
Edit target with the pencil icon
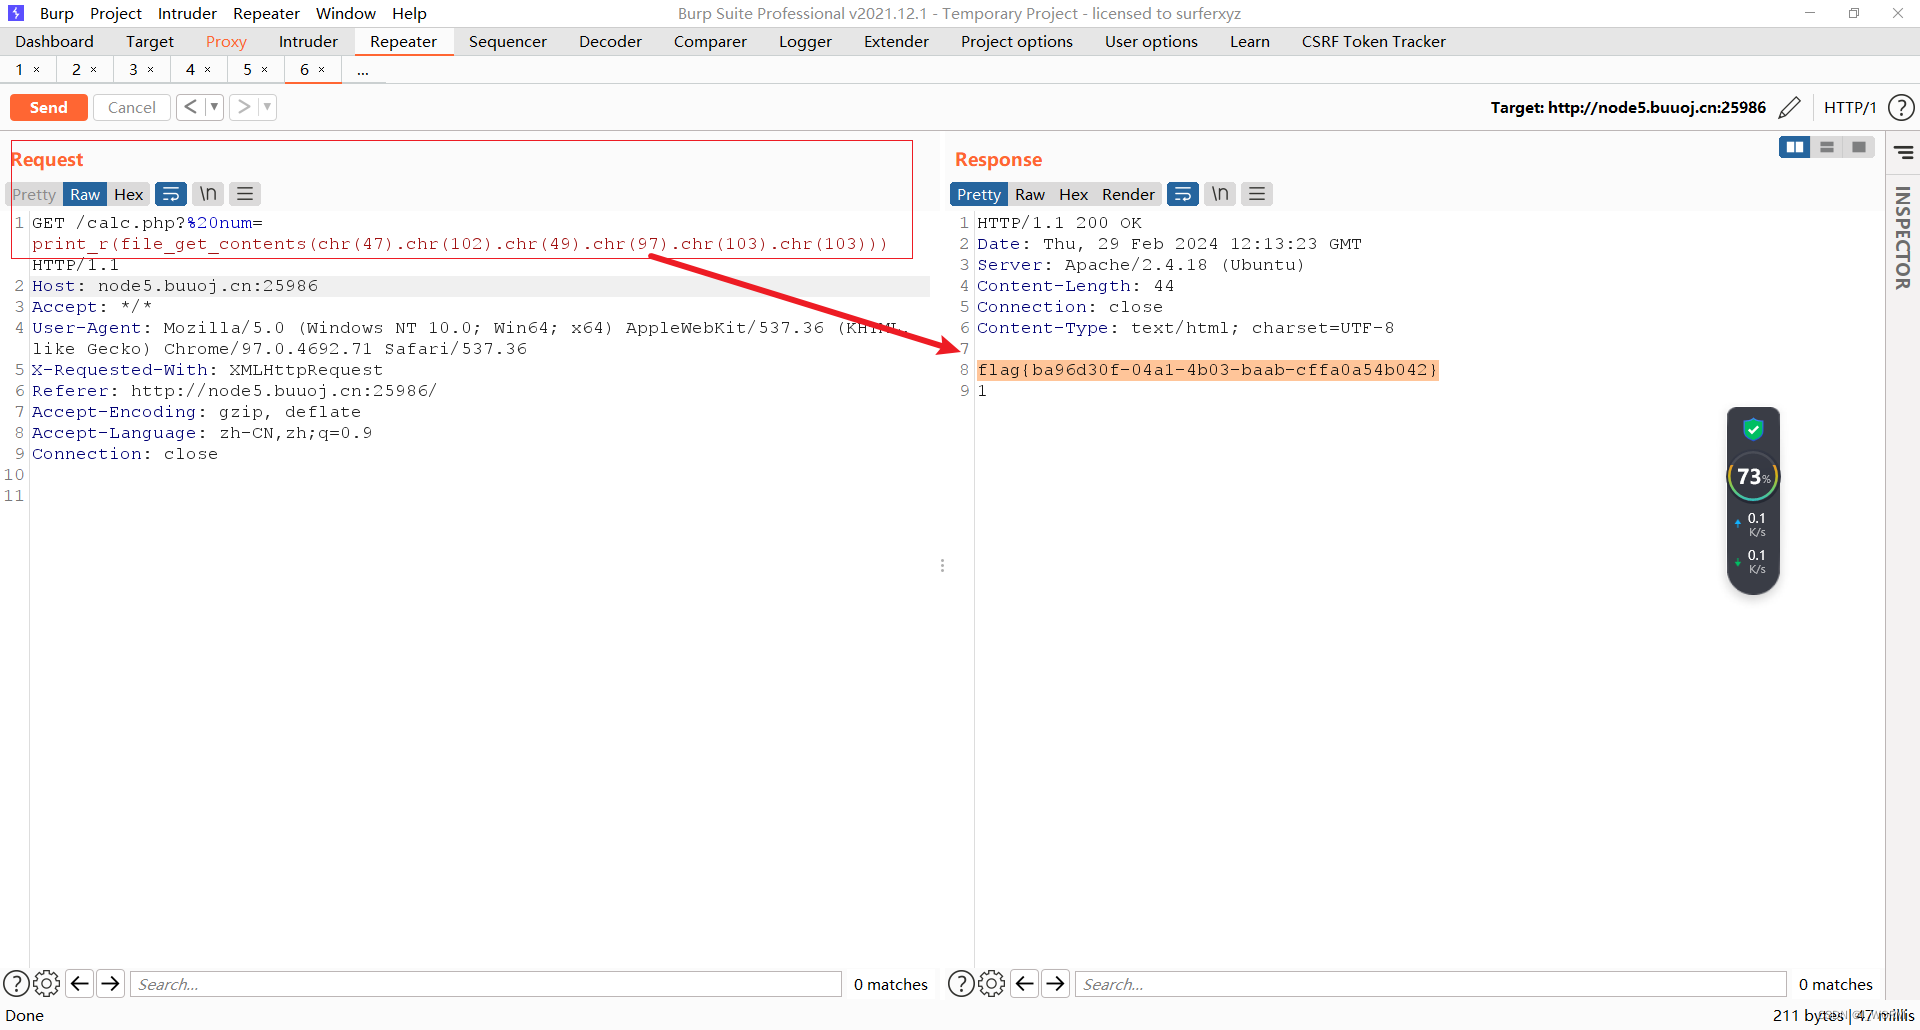click(1790, 107)
